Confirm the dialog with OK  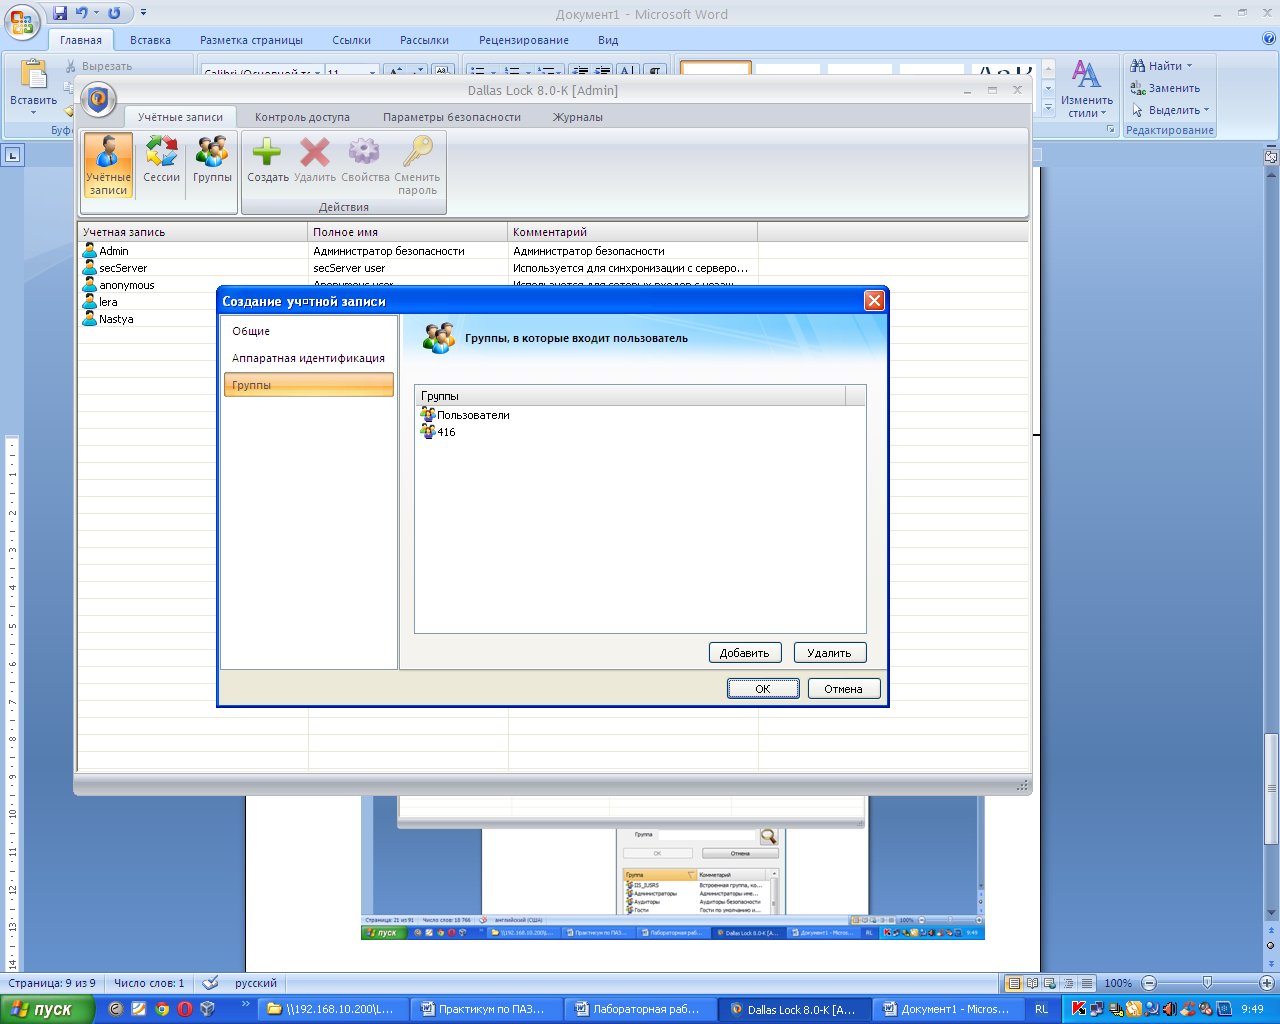763,689
